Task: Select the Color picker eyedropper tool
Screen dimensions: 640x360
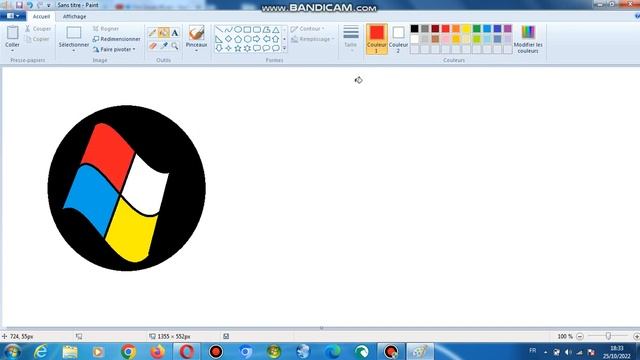Action: (164, 46)
